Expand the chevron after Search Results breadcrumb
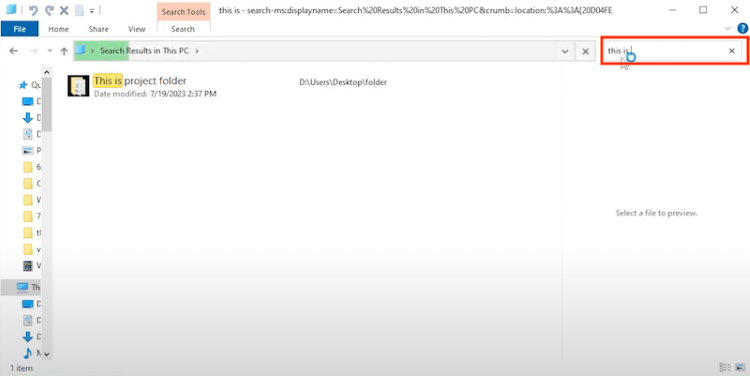 (197, 51)
